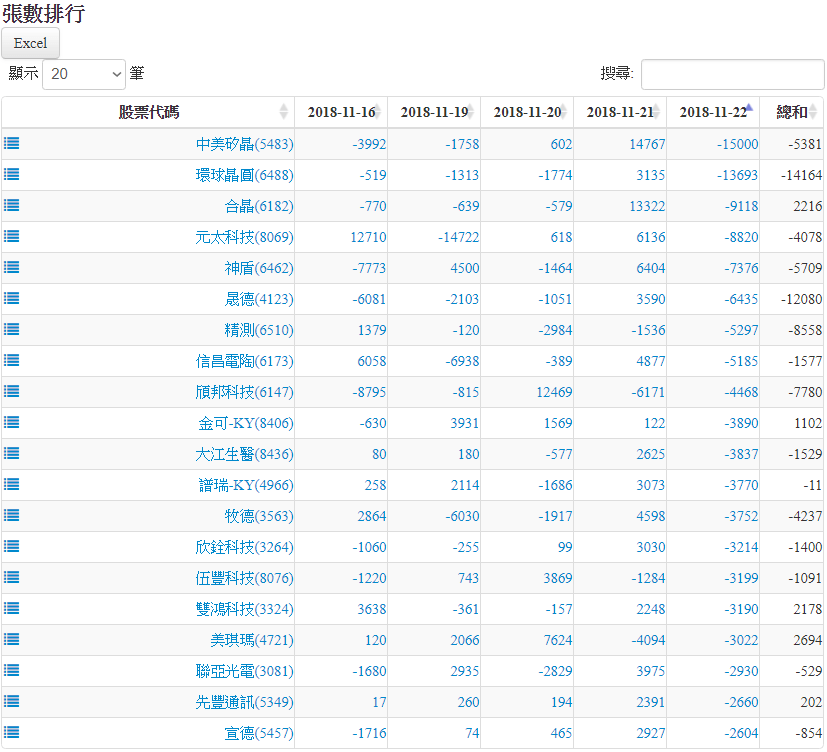Click the 14767 value for 中美矽晶
This screenshot has height=752, width=827.
point(647,144)
